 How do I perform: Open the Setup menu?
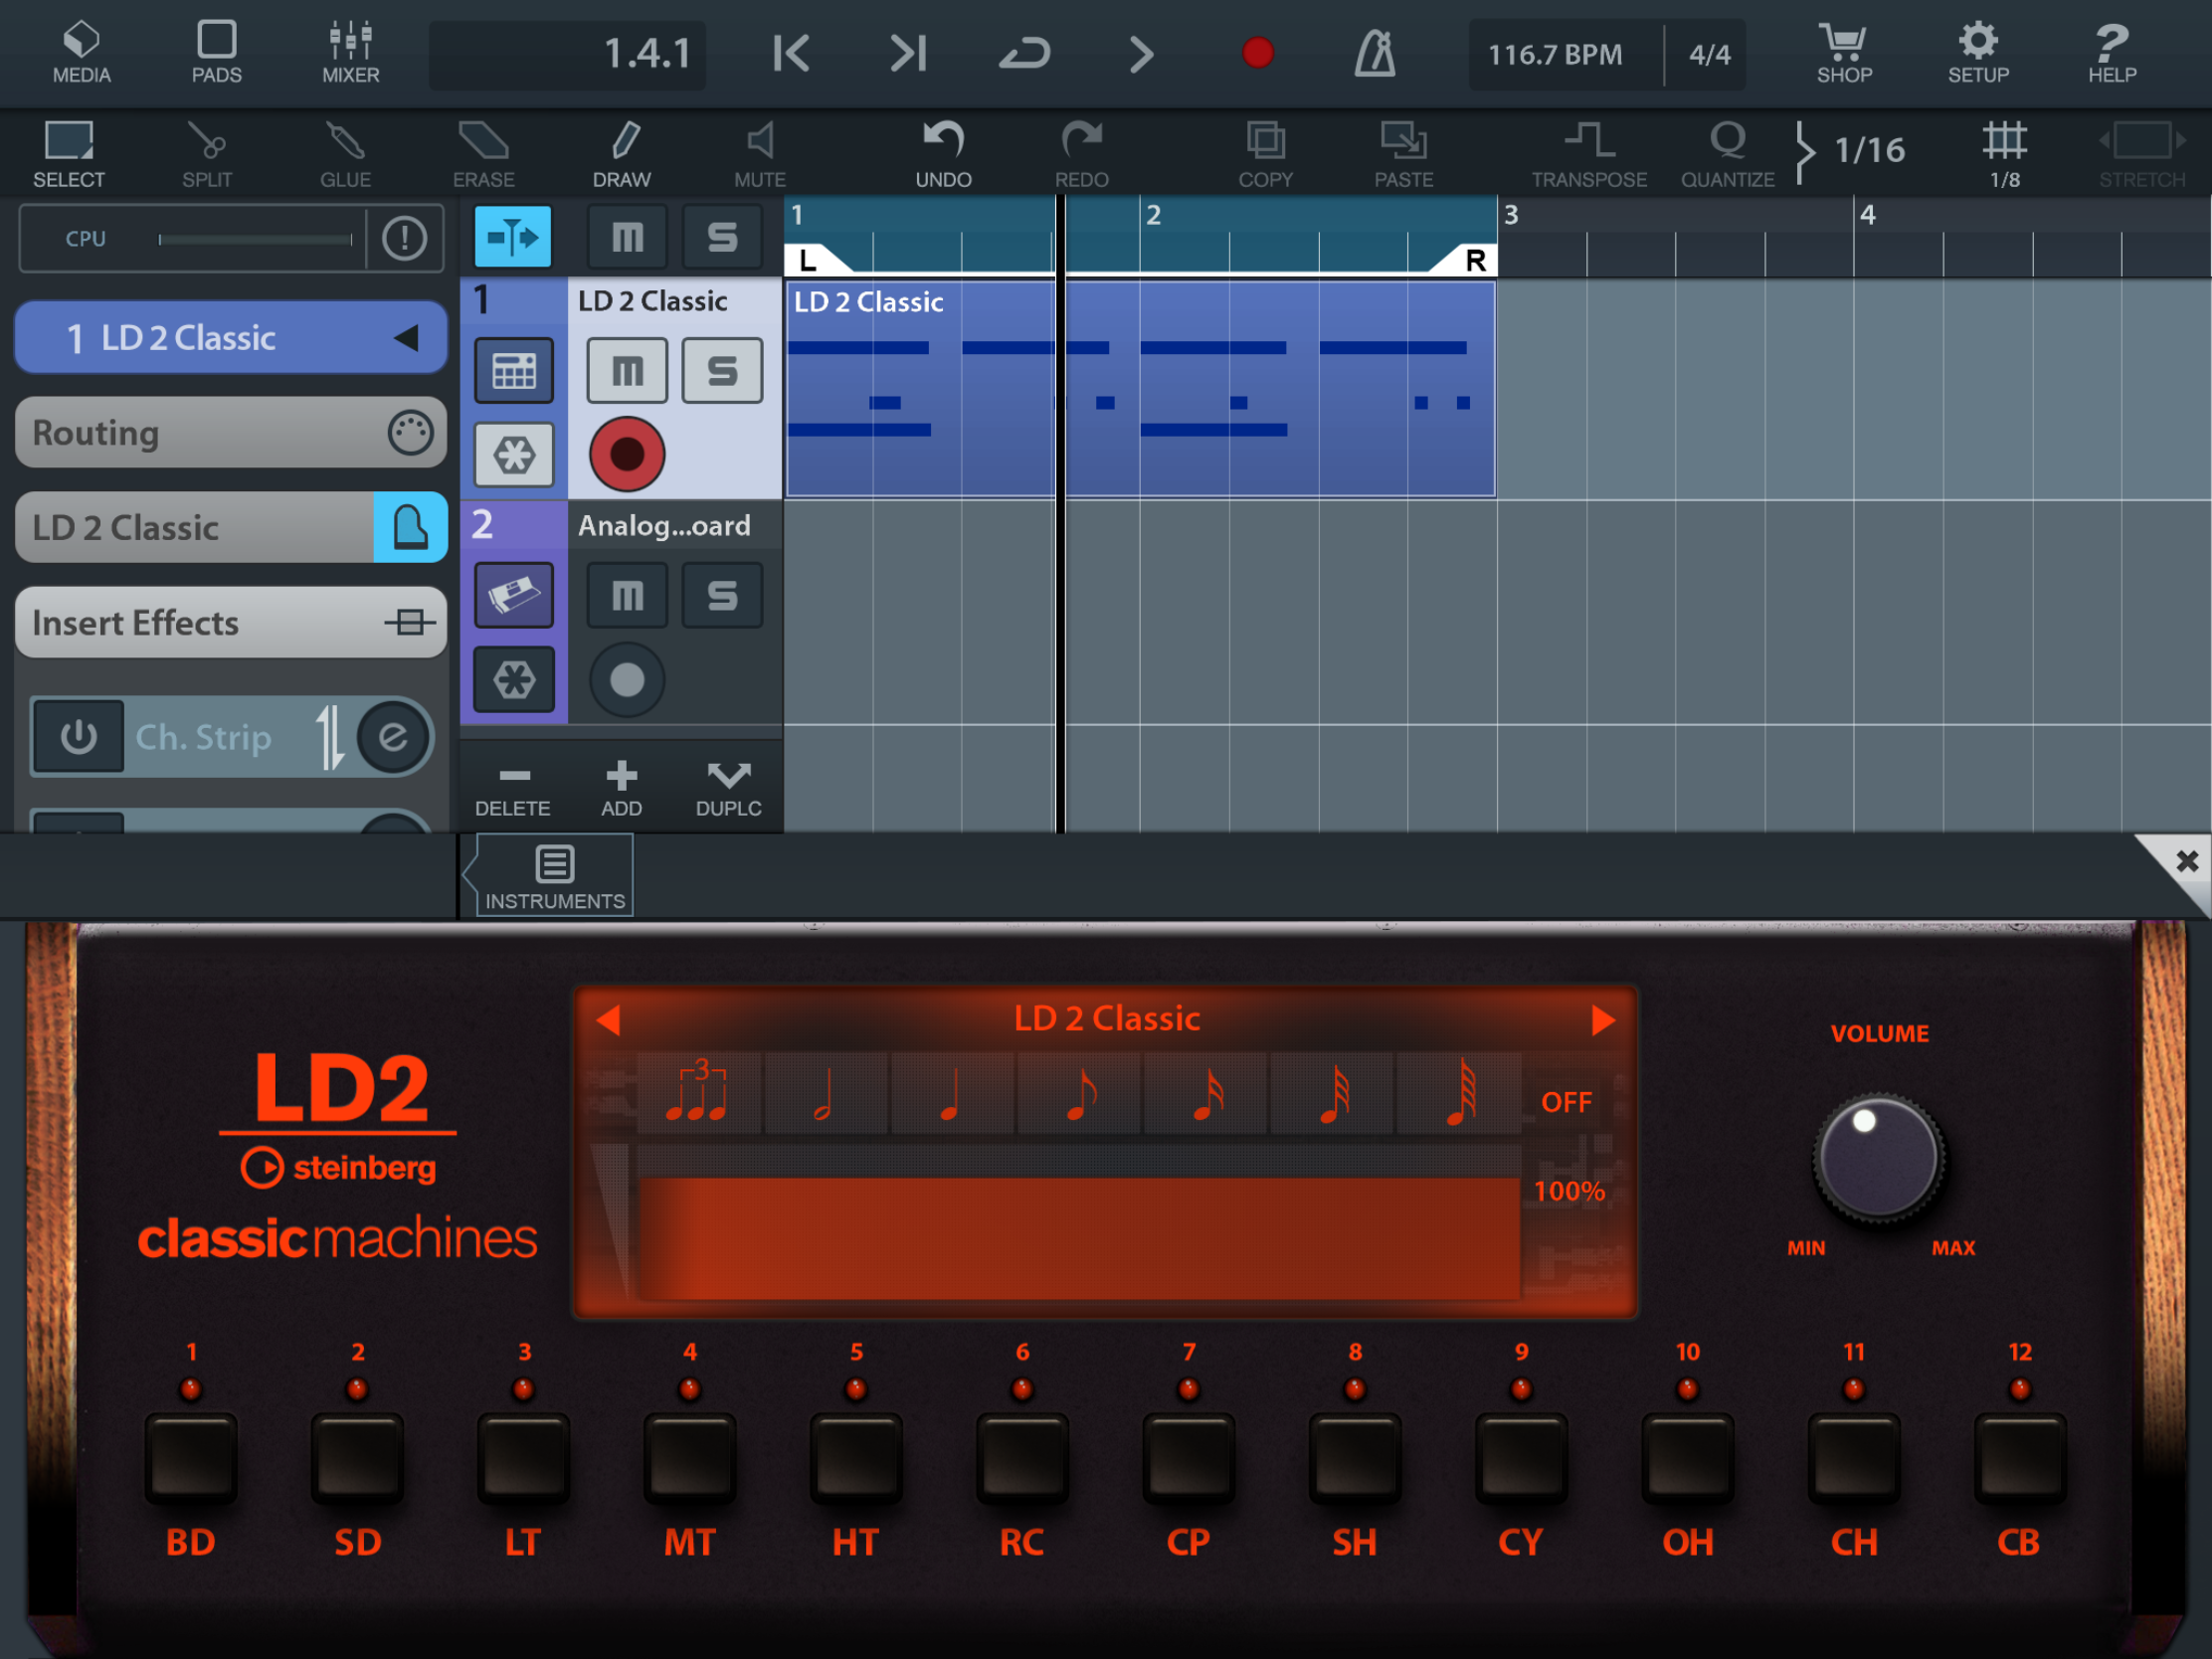tap(1978, 53)
